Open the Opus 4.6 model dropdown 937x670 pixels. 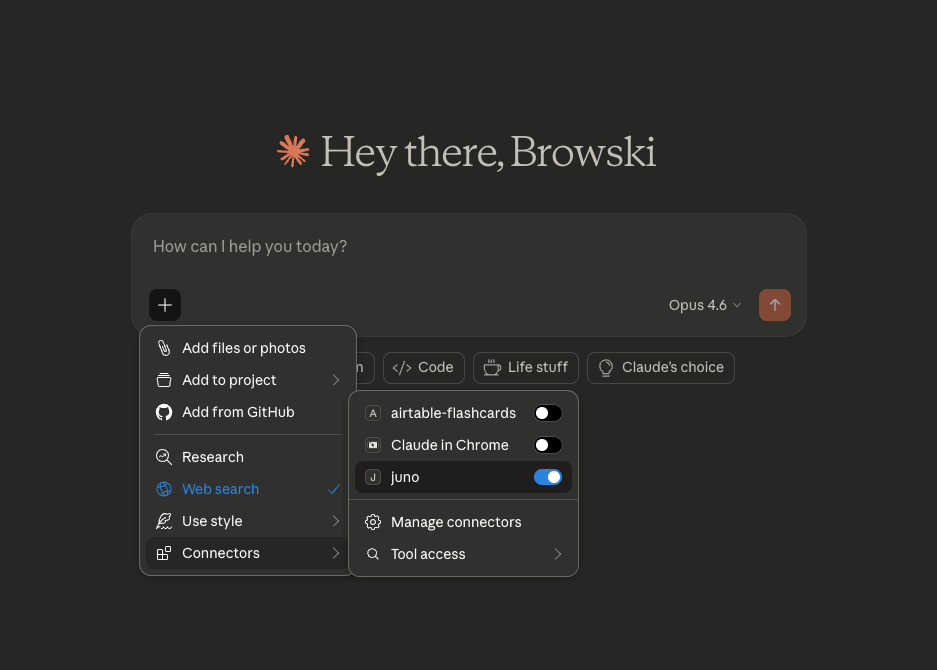point(705,305)
